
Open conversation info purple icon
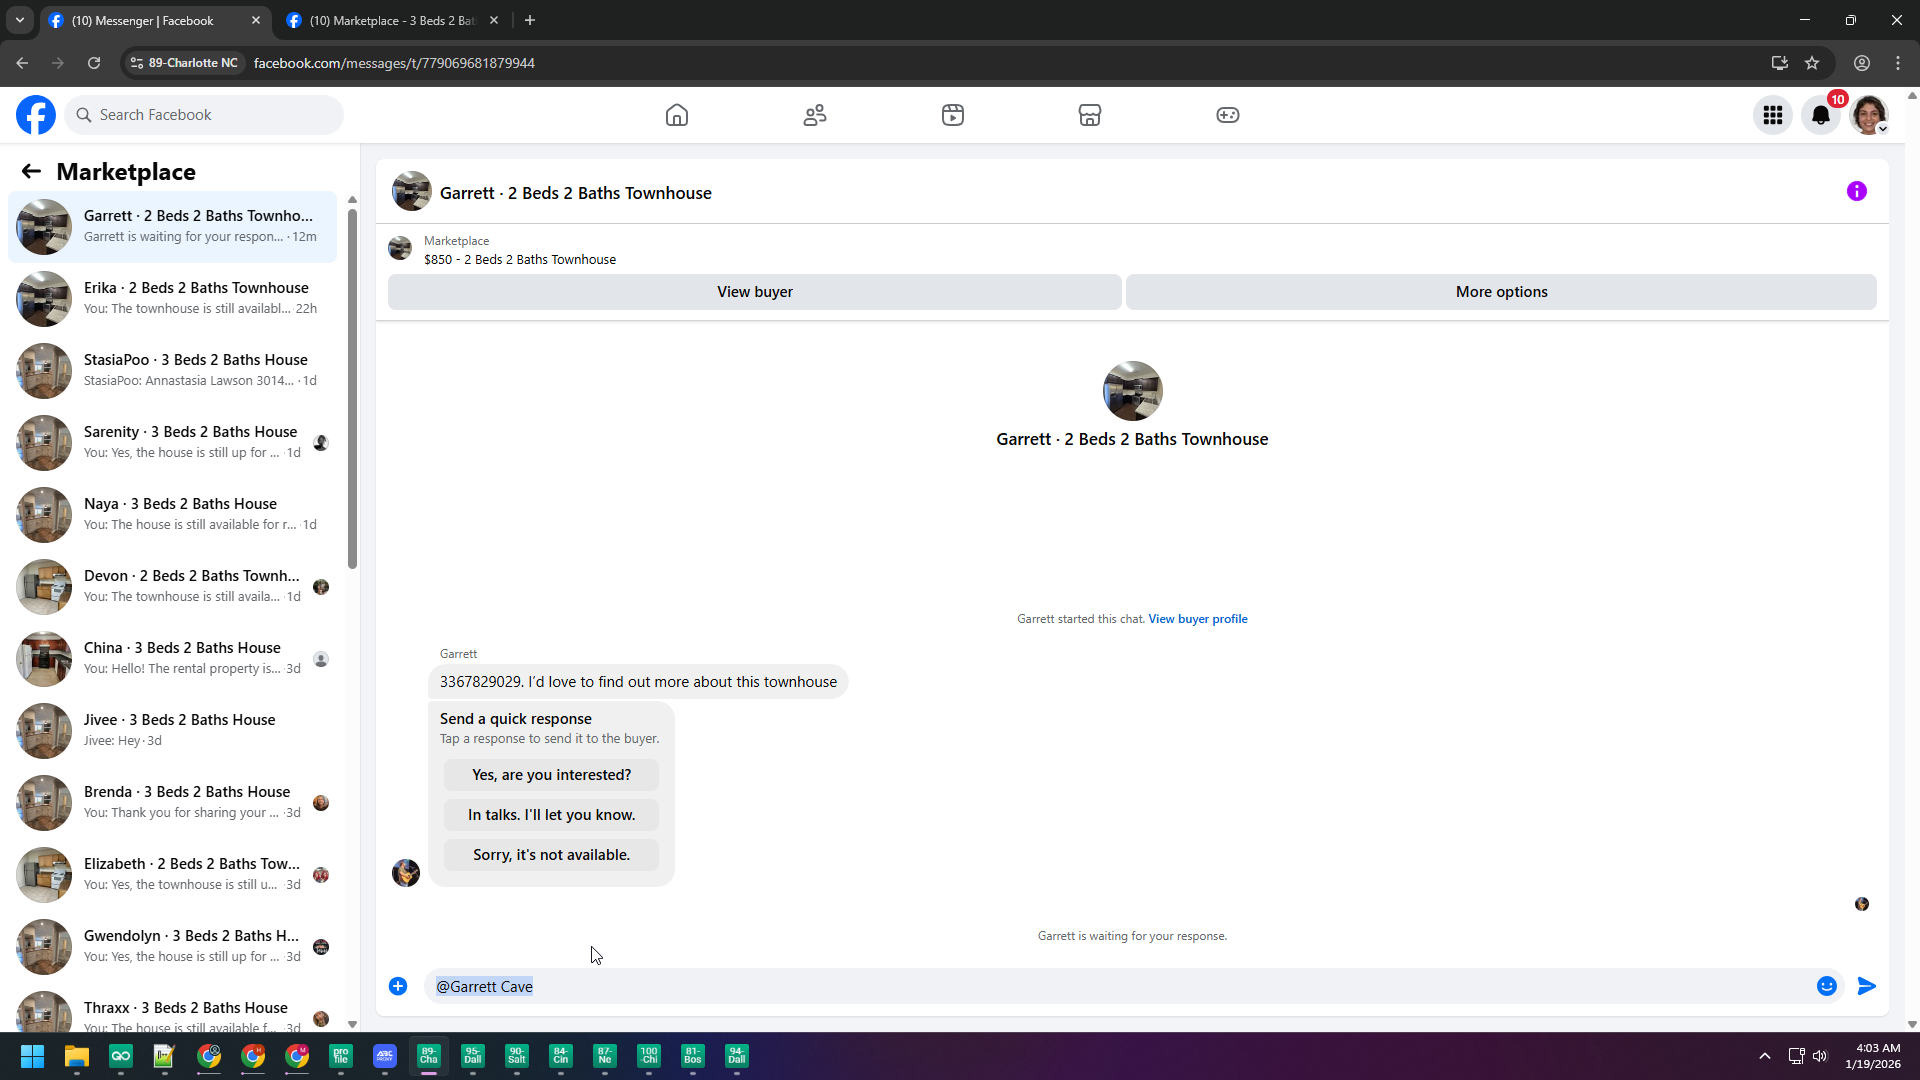click(1857, 191)
